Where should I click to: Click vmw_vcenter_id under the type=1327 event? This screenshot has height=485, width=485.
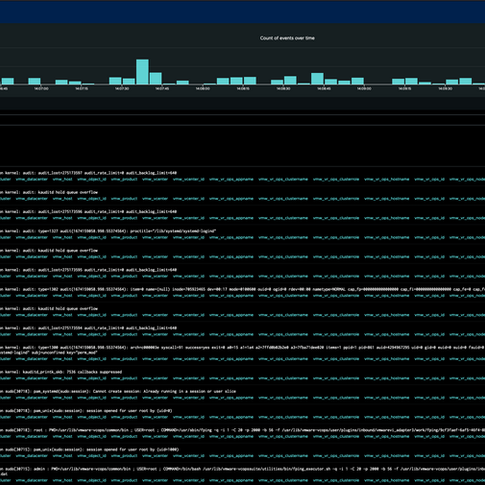188,237
